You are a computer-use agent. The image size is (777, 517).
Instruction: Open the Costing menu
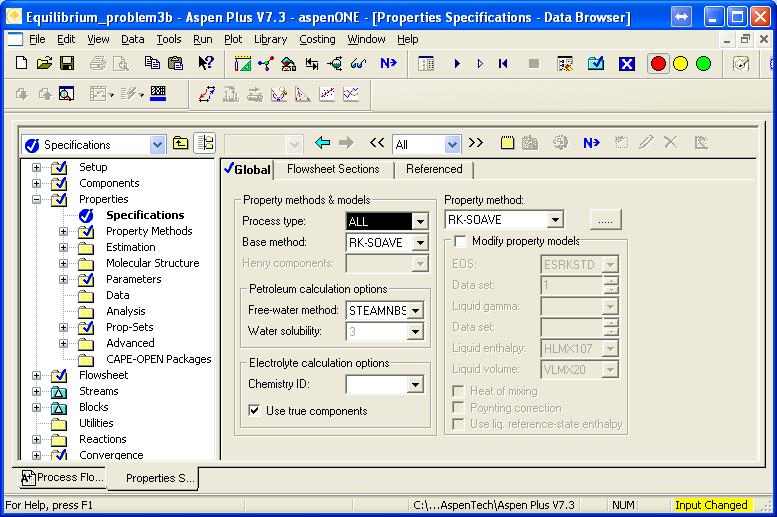tap(317, 39)
